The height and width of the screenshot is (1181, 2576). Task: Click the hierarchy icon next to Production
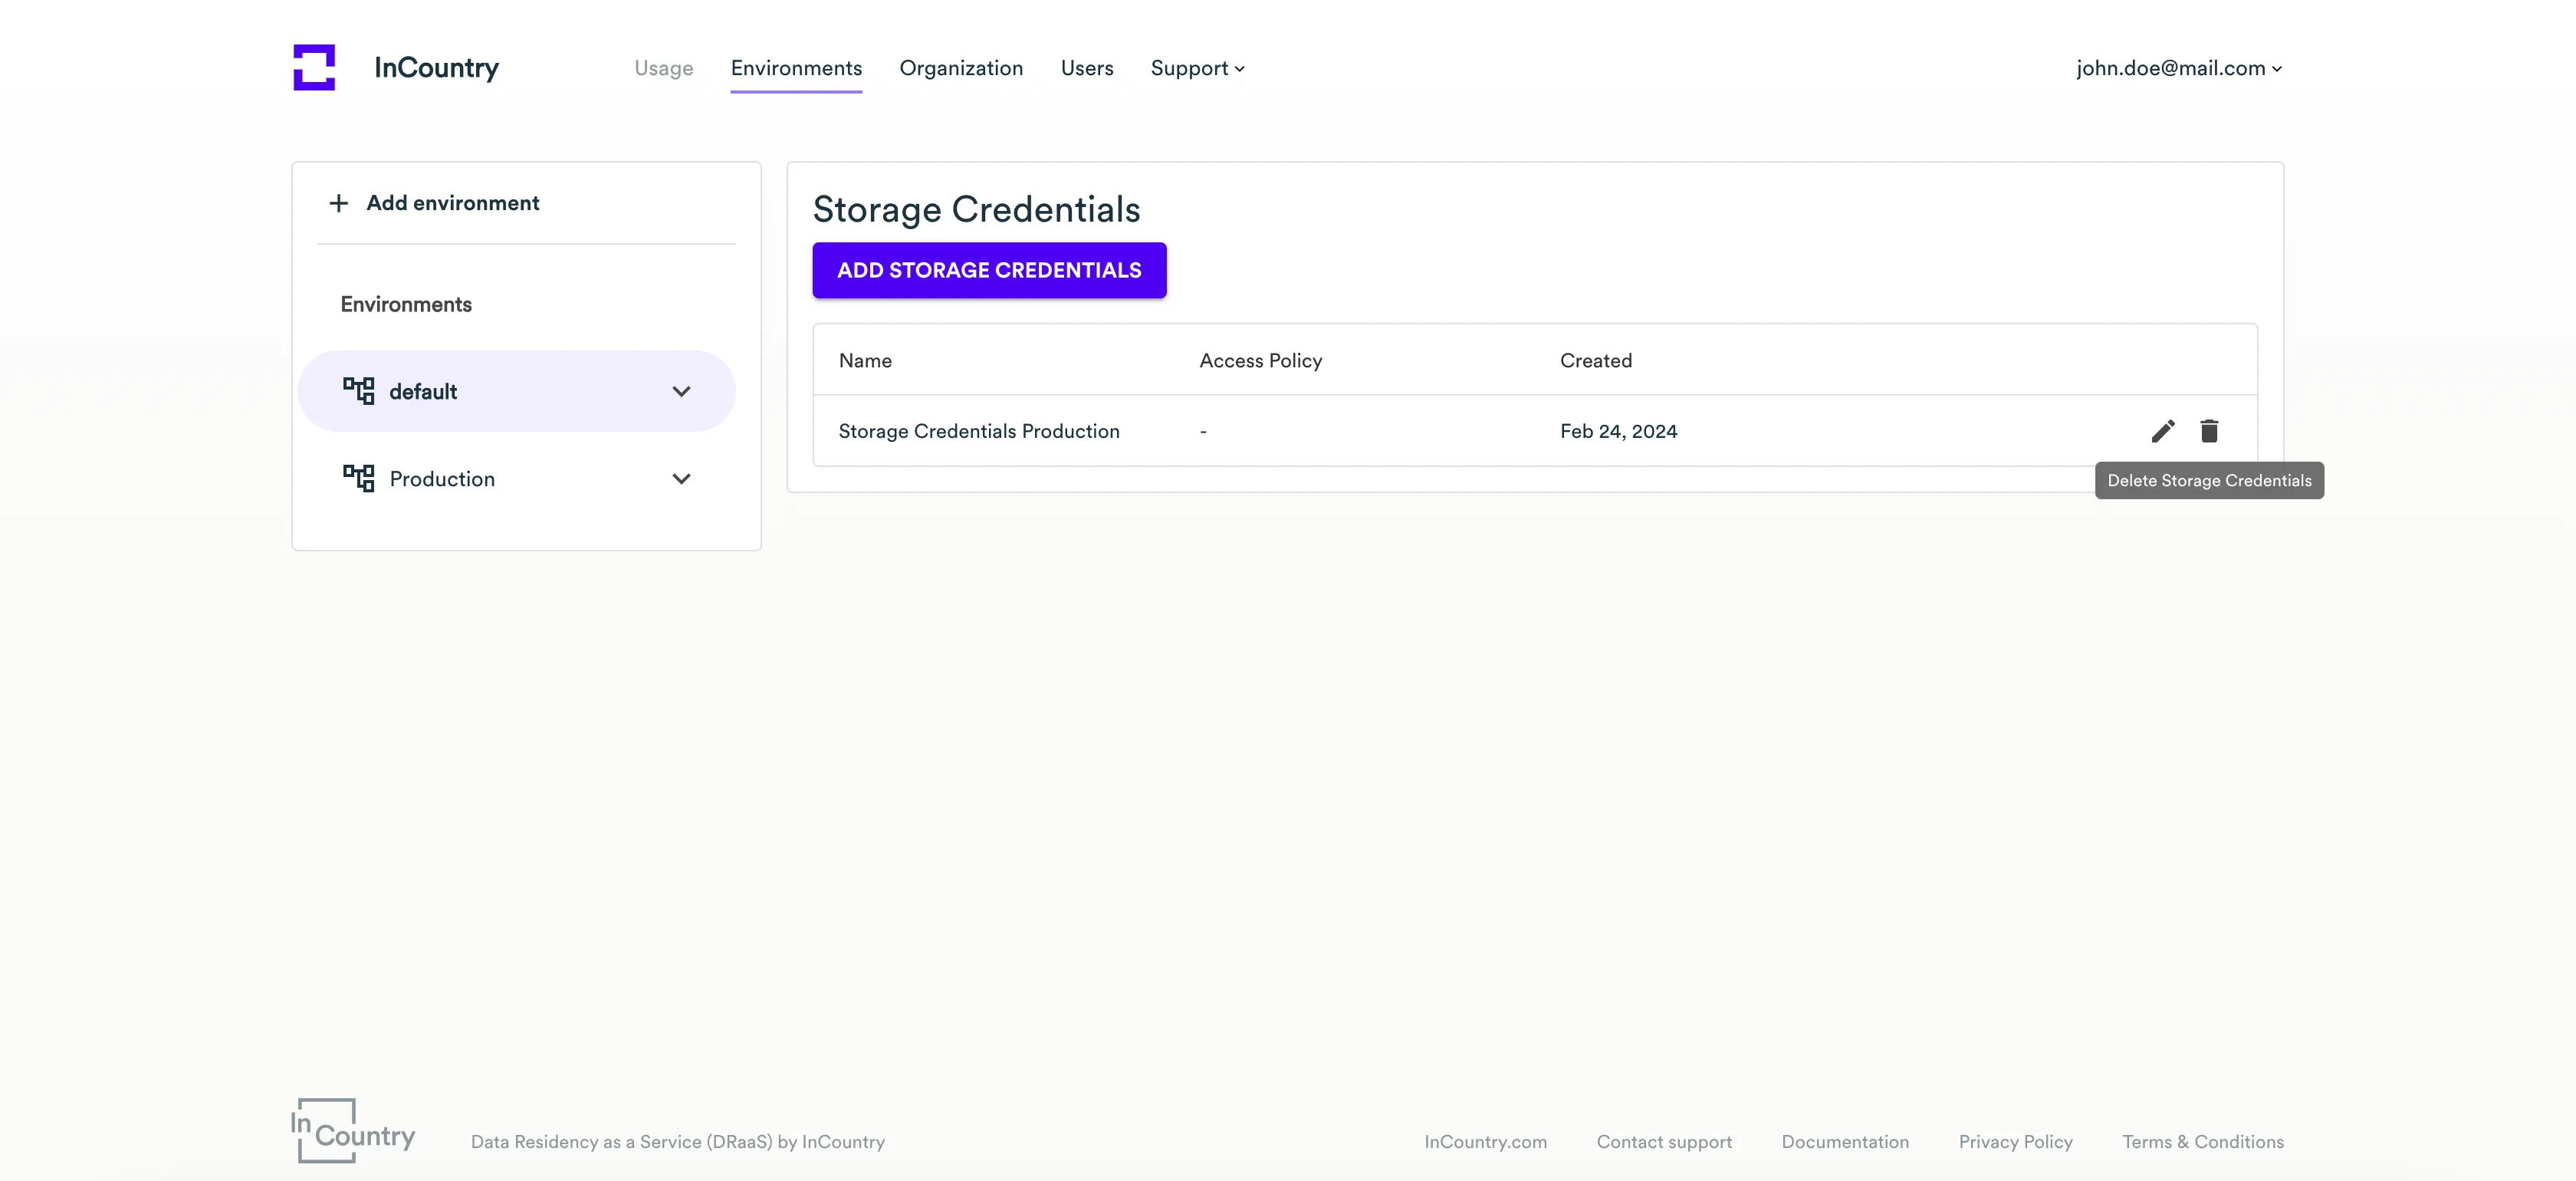click(358, 478)
